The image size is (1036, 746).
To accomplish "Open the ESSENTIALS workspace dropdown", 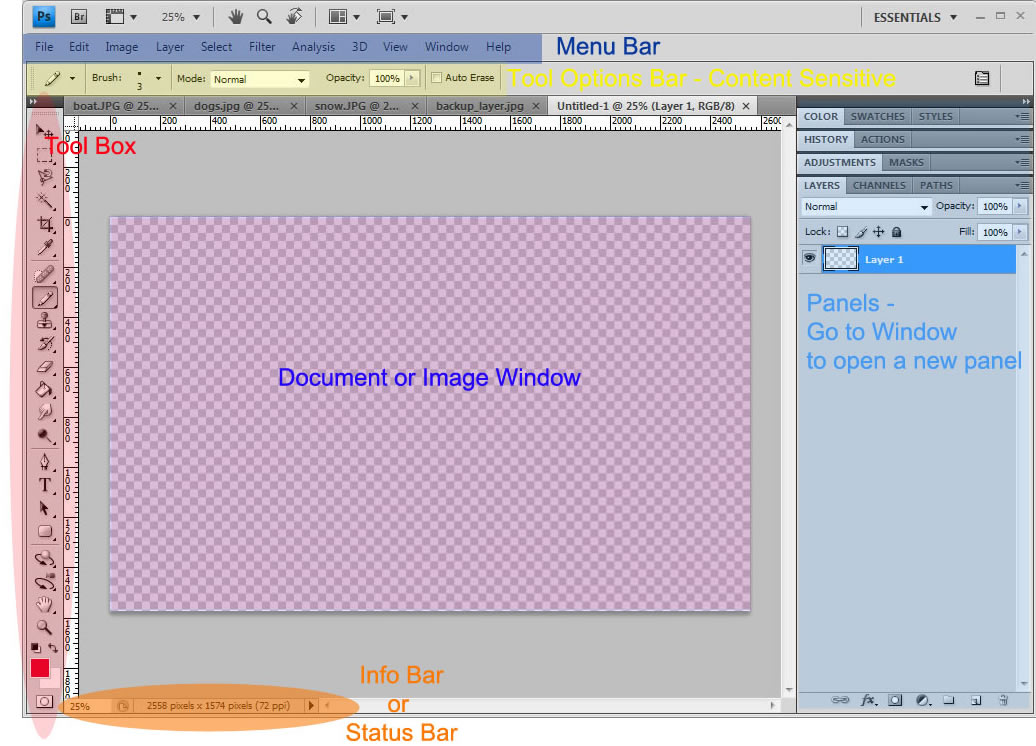I will [915, 17].
